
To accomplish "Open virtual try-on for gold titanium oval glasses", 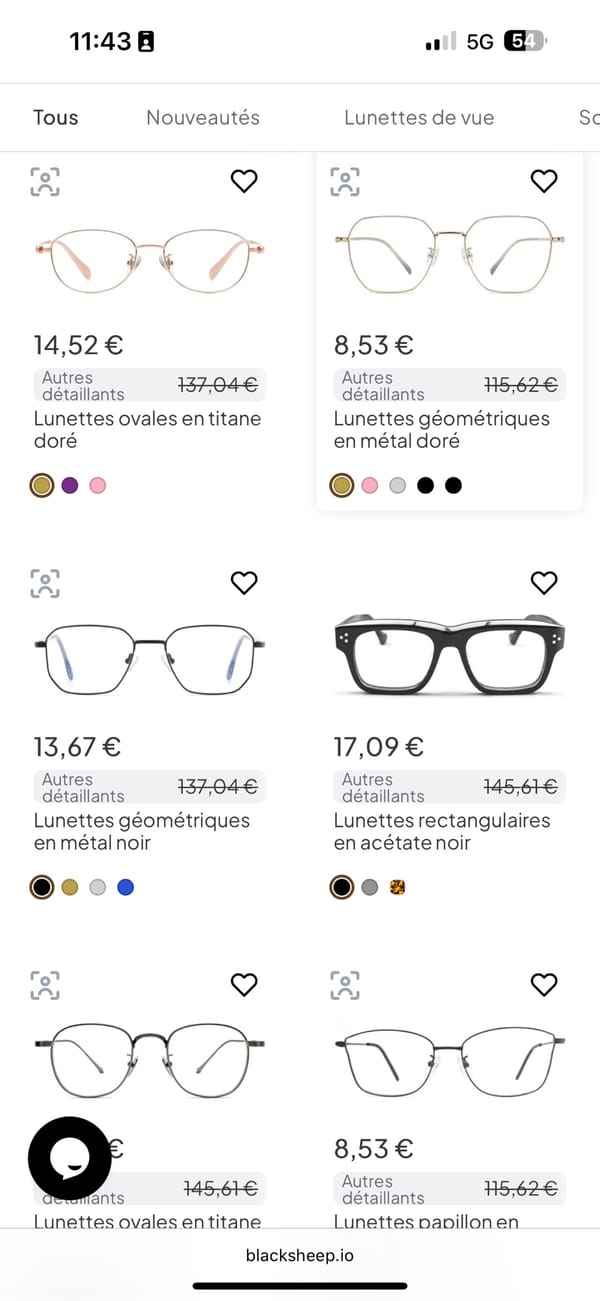I will (x=45, y=182).
